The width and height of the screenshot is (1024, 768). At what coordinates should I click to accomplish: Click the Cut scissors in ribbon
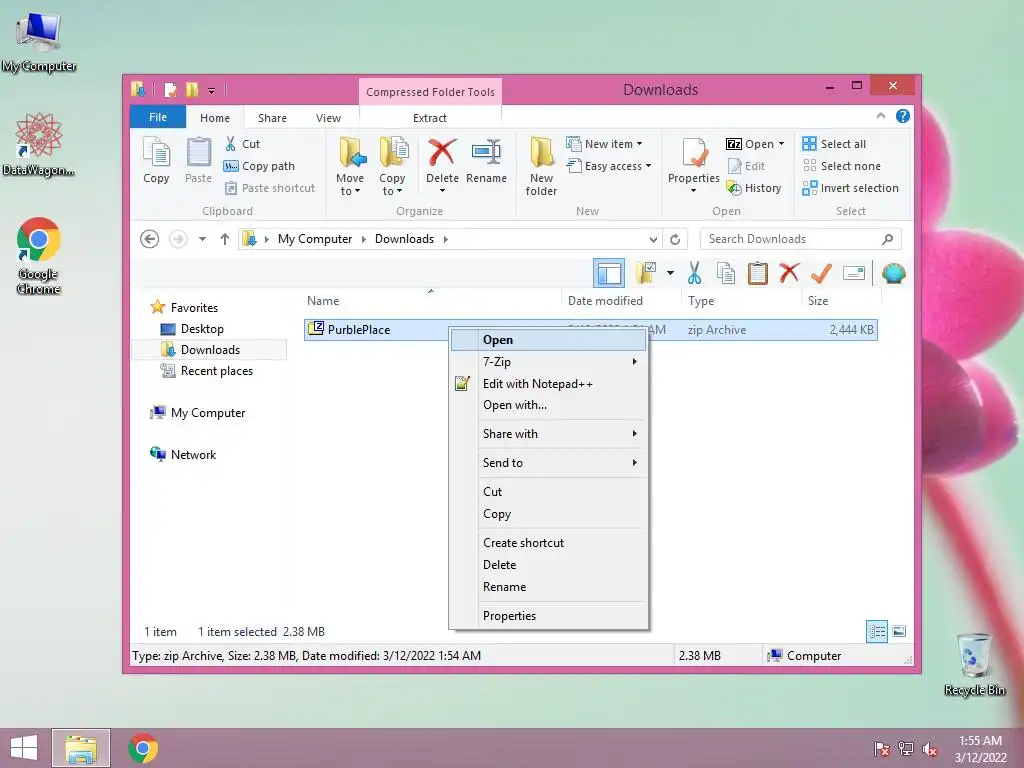point(231,144)
